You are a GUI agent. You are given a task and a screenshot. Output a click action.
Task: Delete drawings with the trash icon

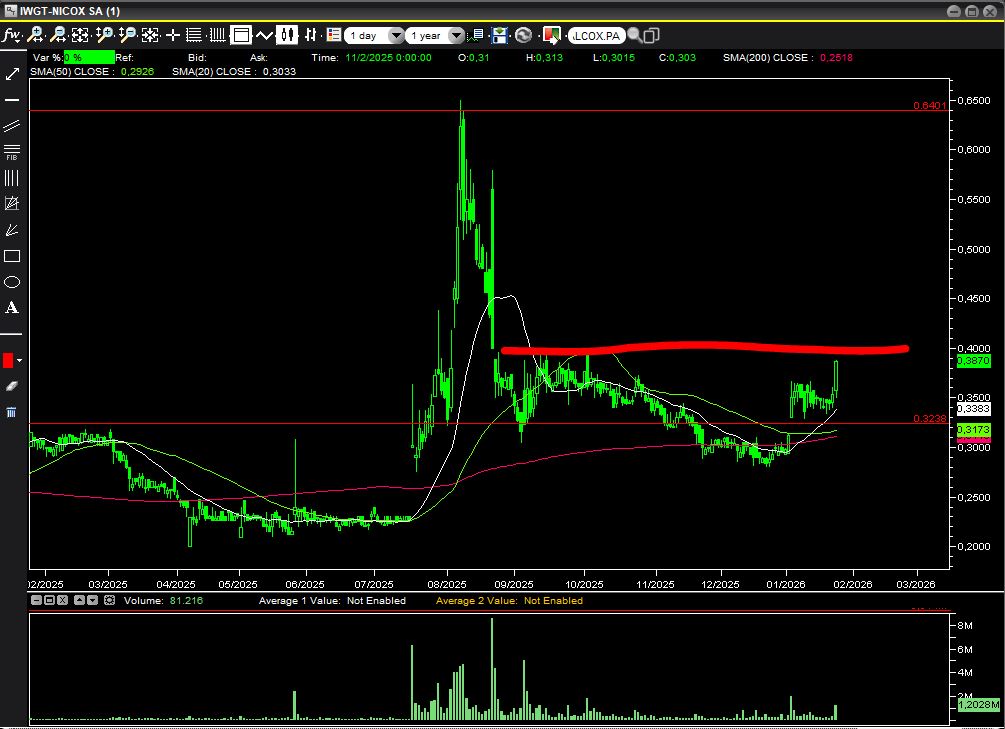click(x=12, y=412)
